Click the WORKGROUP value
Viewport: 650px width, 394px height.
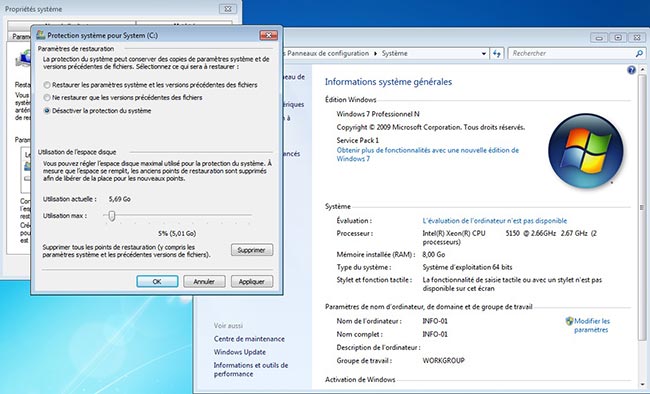click(x=443, y=360)
